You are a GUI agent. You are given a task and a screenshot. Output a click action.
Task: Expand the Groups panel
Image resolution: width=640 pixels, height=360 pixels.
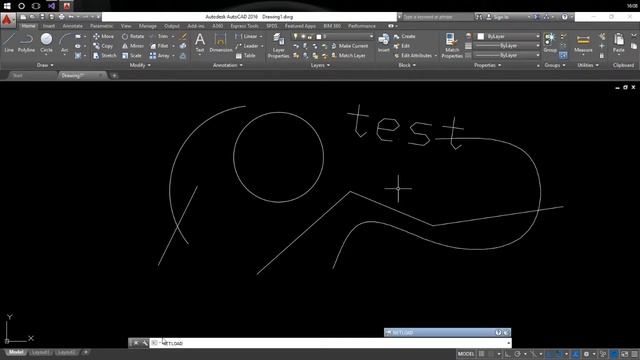[555, 65]
